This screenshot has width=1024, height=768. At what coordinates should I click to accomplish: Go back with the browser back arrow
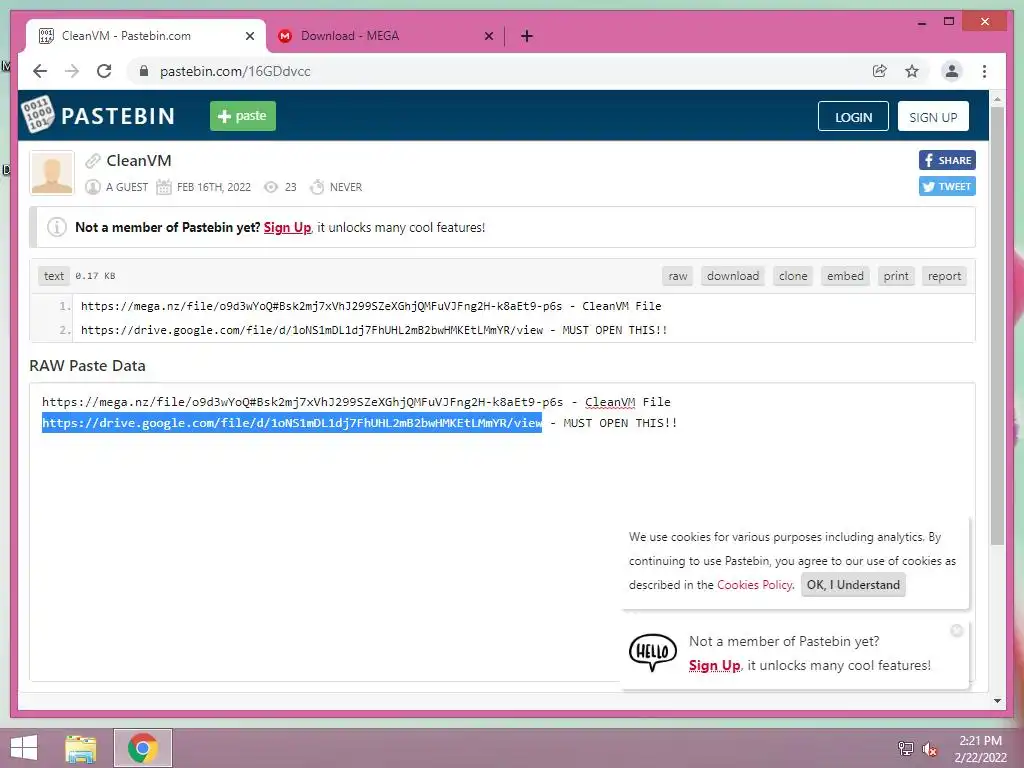[x=40, y=71]
